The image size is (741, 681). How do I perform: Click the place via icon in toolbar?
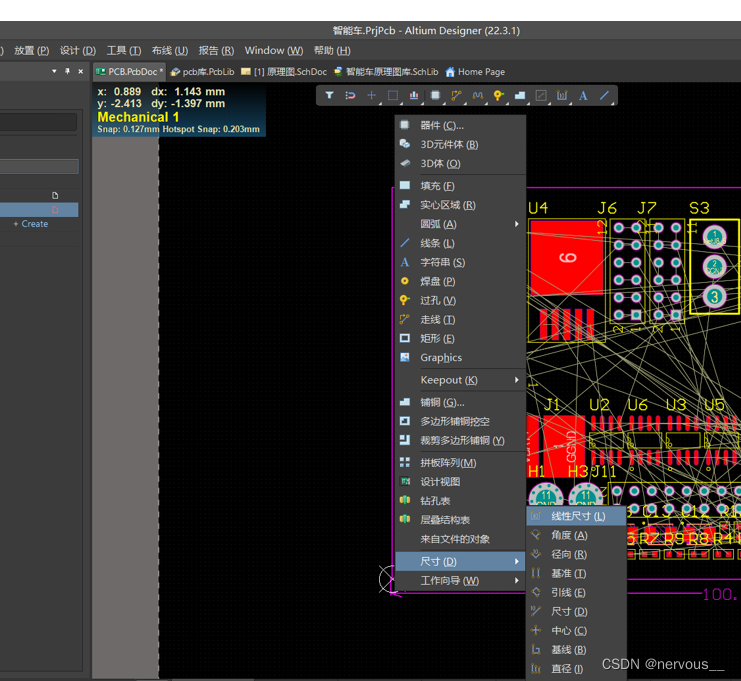[x=498, y=96]
